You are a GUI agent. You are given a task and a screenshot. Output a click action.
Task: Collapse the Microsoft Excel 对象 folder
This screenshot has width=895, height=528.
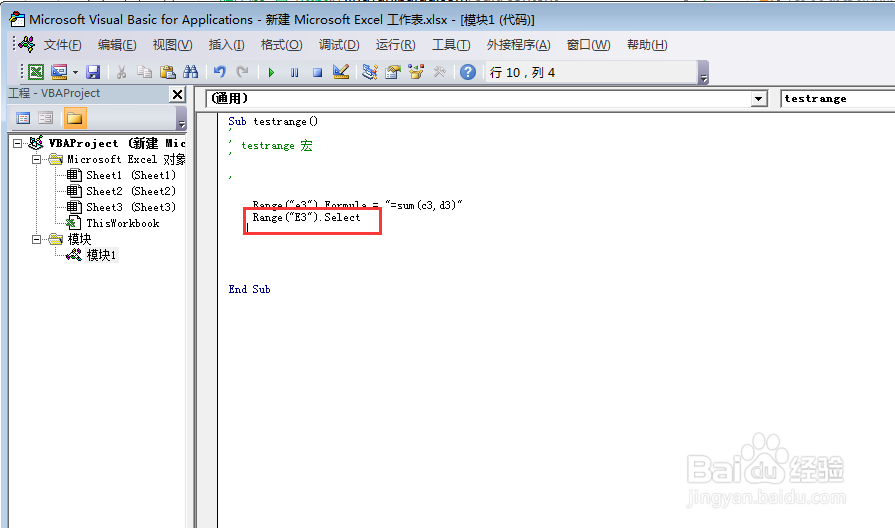pos(37,159)
